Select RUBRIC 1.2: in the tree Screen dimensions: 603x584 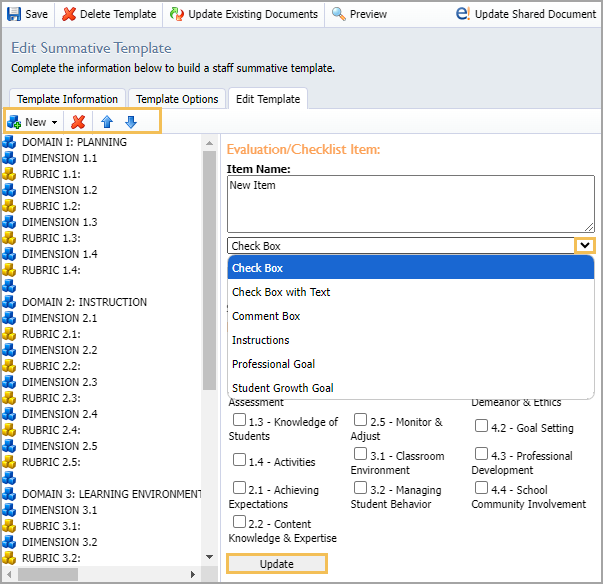point(51,206)
